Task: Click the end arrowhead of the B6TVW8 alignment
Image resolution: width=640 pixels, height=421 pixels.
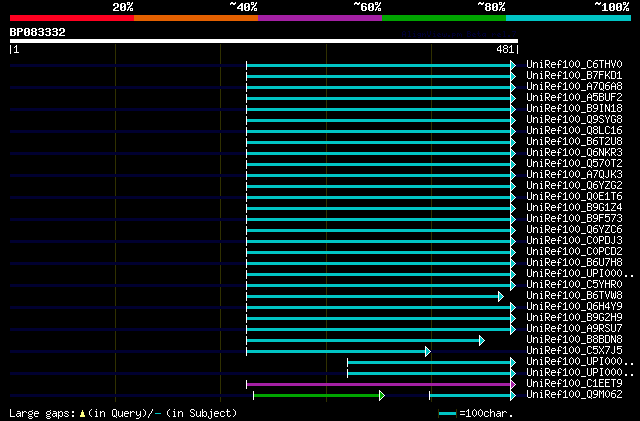Action: pyautogui.click(x=501, y=296)
